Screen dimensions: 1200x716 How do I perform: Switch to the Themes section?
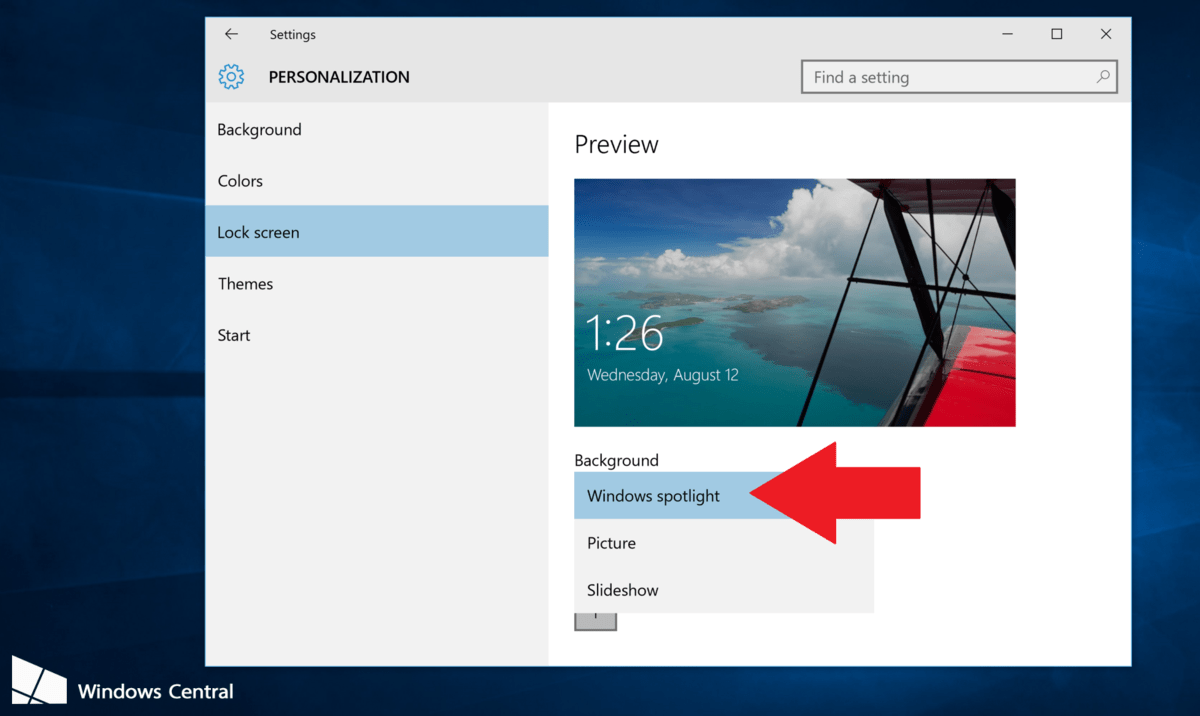pyautogui.click(x=245, y=284)
